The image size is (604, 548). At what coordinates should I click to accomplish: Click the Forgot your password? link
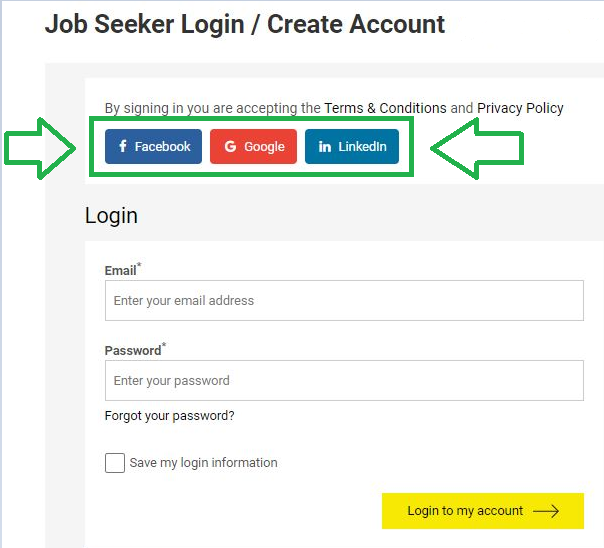pyautogui.click(x=169, y=416)
